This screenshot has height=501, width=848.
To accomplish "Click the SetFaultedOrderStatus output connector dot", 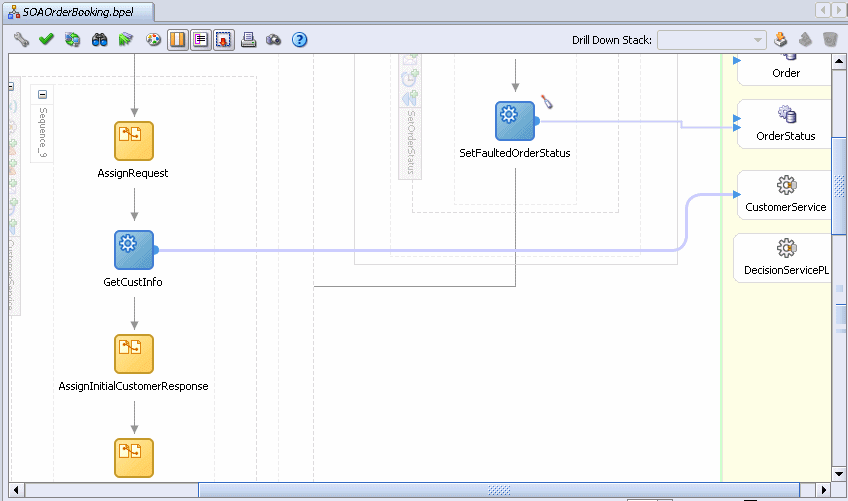I will 537,121.
